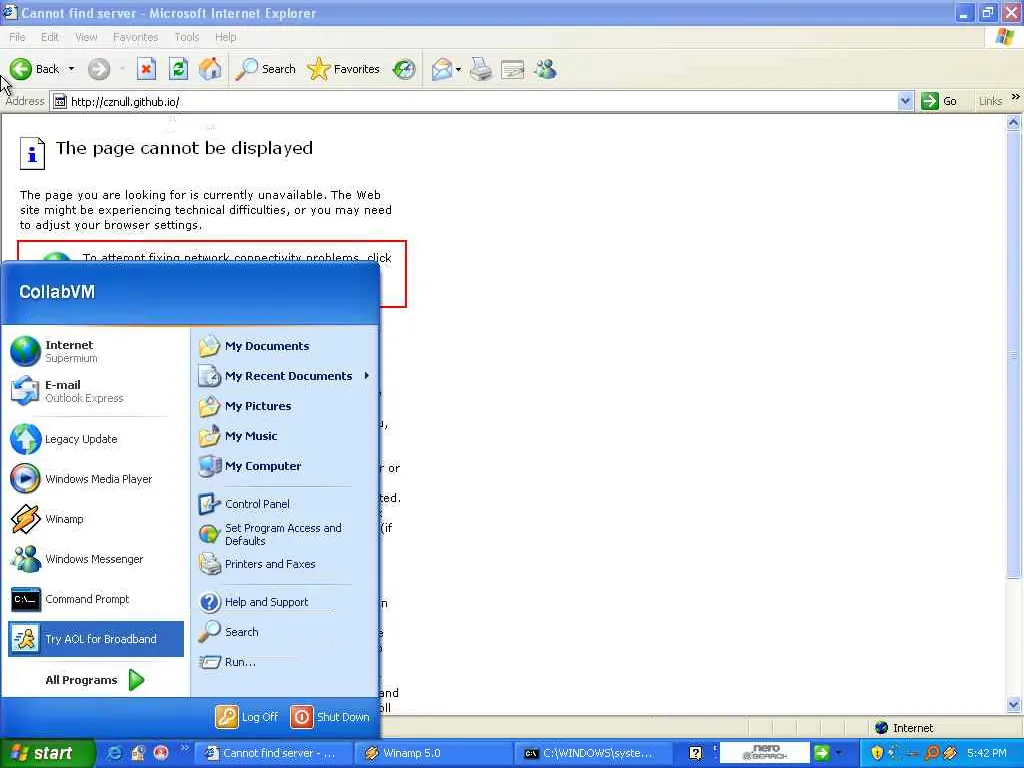The width and height of the screenshot is (1024, 768).
Task: Click the page scrollbar up arrow
Action: [x=1014, y=122]
